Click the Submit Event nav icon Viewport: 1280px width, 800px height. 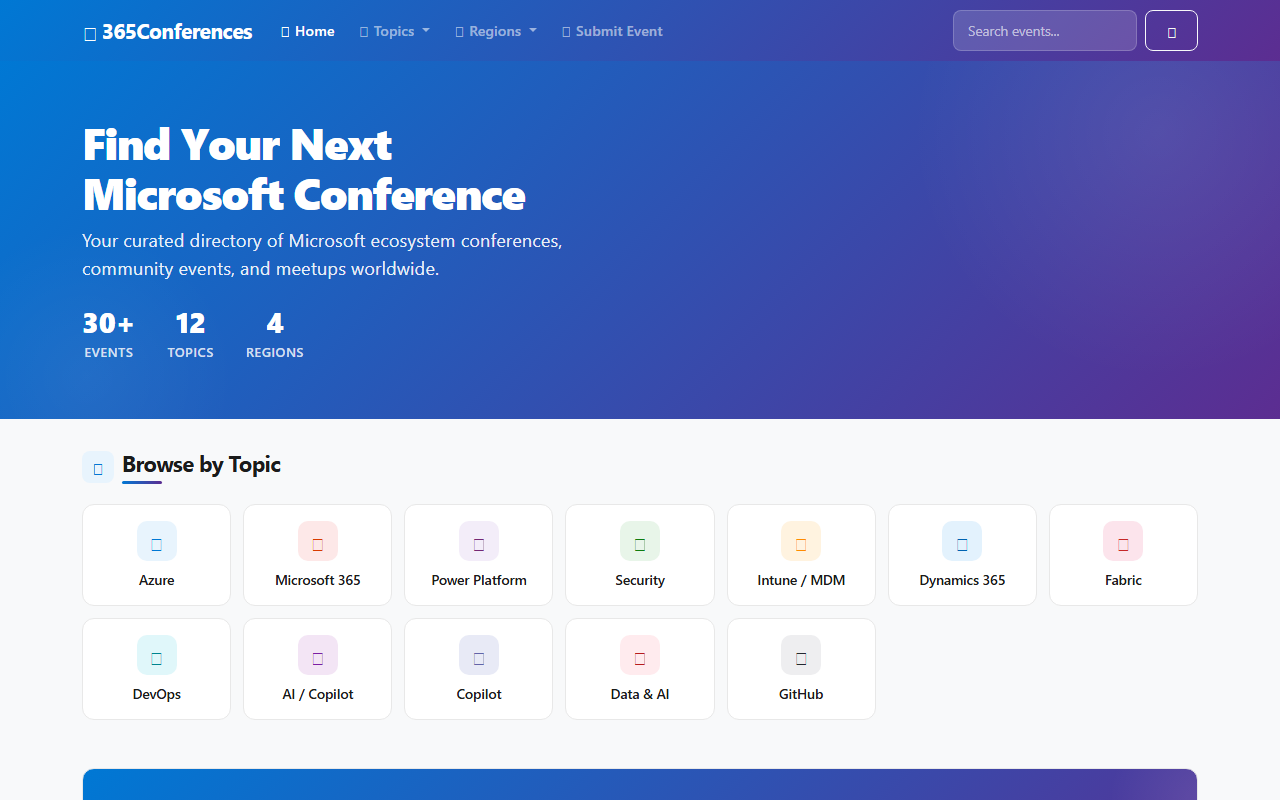point(567,32)
